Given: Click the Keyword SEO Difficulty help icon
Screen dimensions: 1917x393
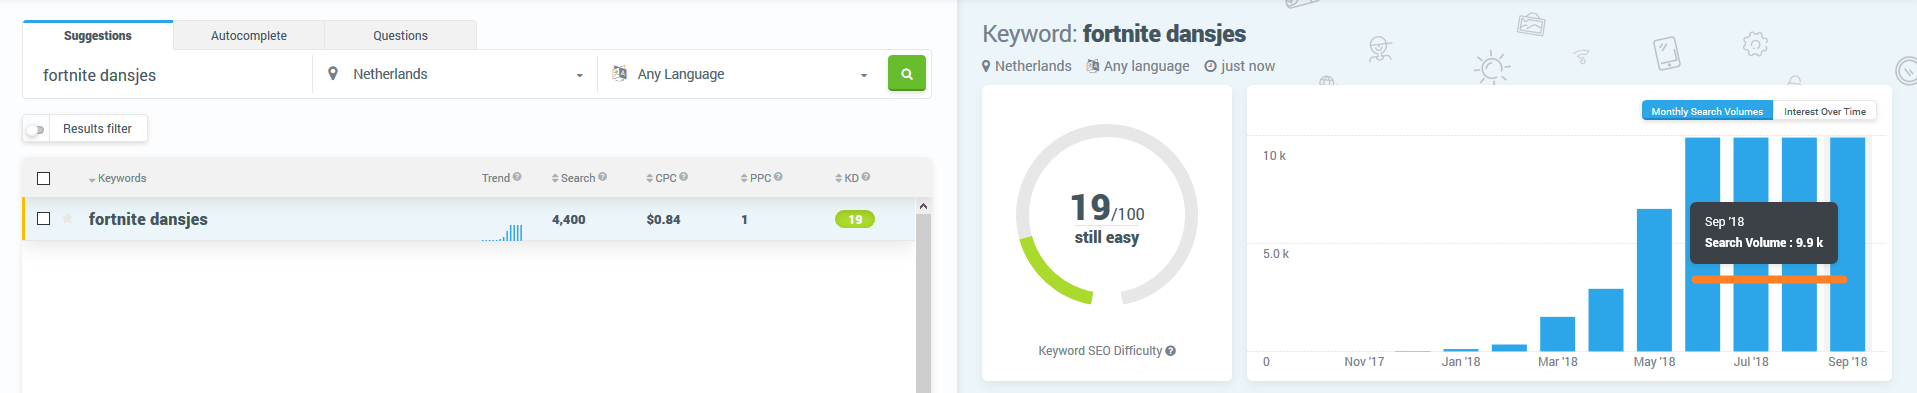Looking at the screenshot, I should pos(1171,351).
